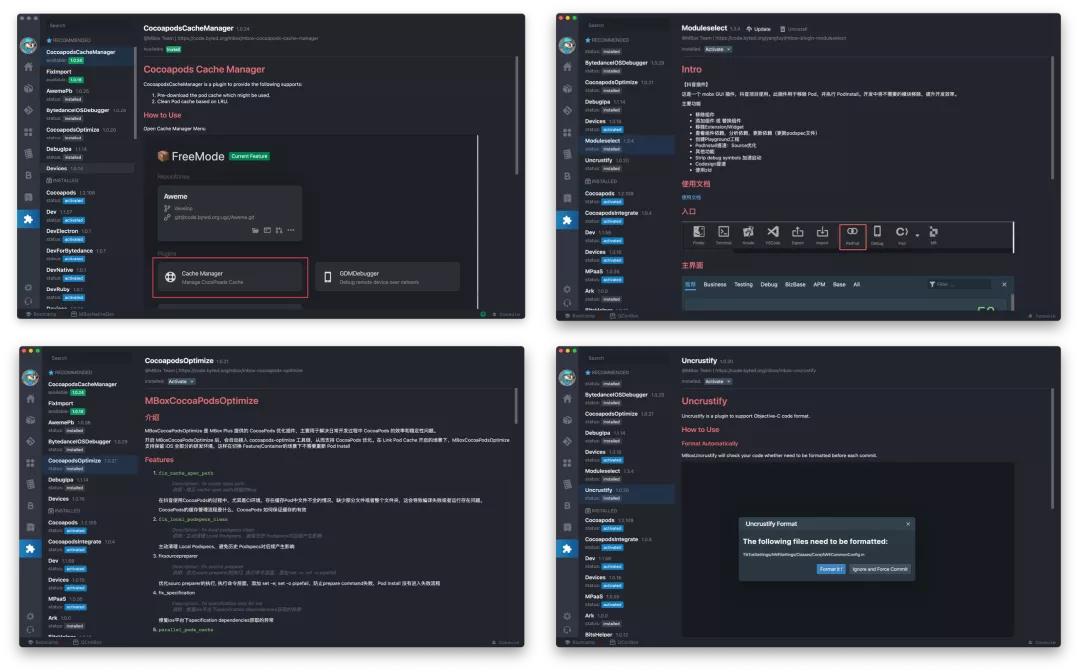Click the C-shaped icon in Moduleselect toolbar
This screenshot has width=1080, height=672.
click(x=901, y=234)
